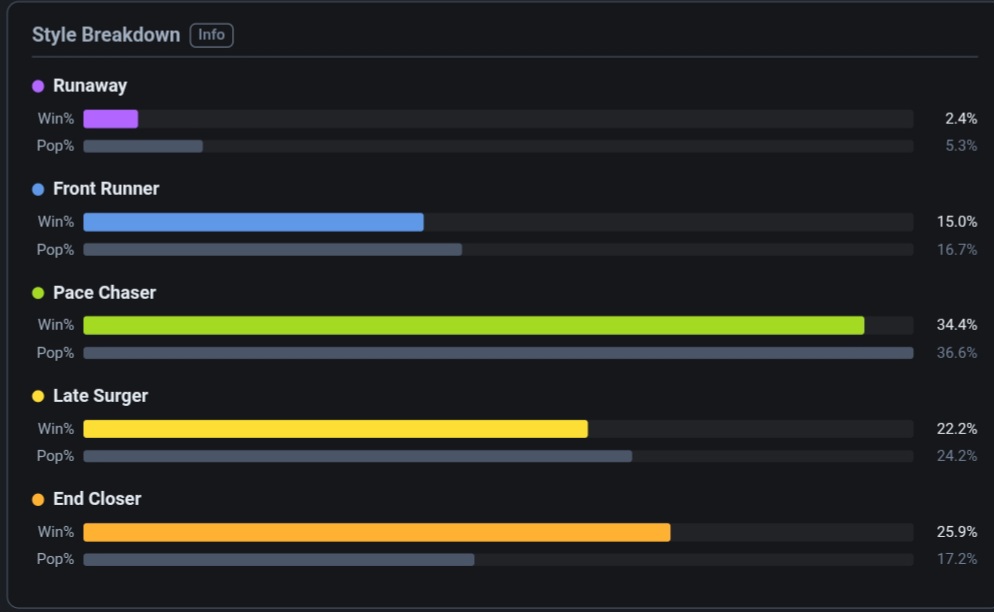The image size is (994, 612).
Task: Click the Style Breakdown heading
Action: coord(106,35)
